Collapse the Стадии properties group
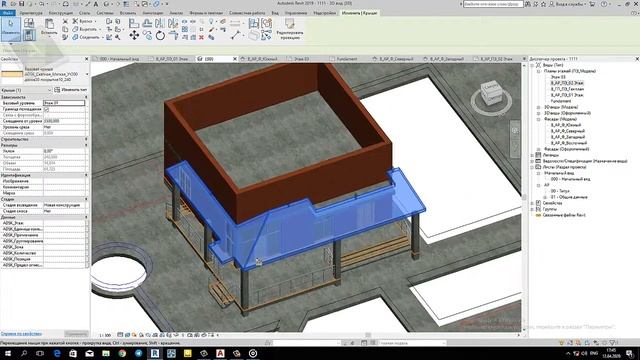This screenshot has width=640, height=360. 86,199
